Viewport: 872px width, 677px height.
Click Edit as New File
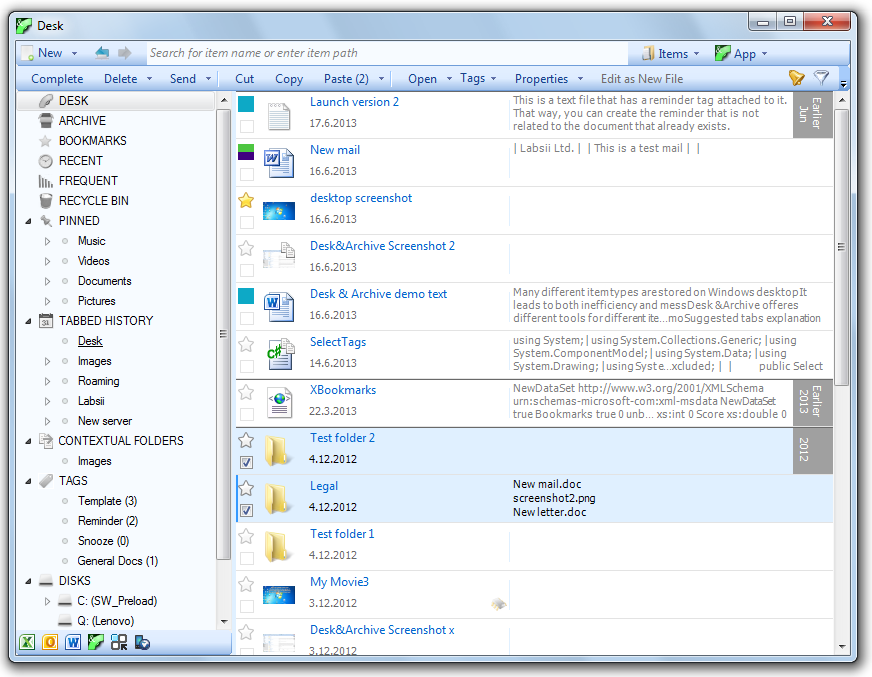click(642, 78)
